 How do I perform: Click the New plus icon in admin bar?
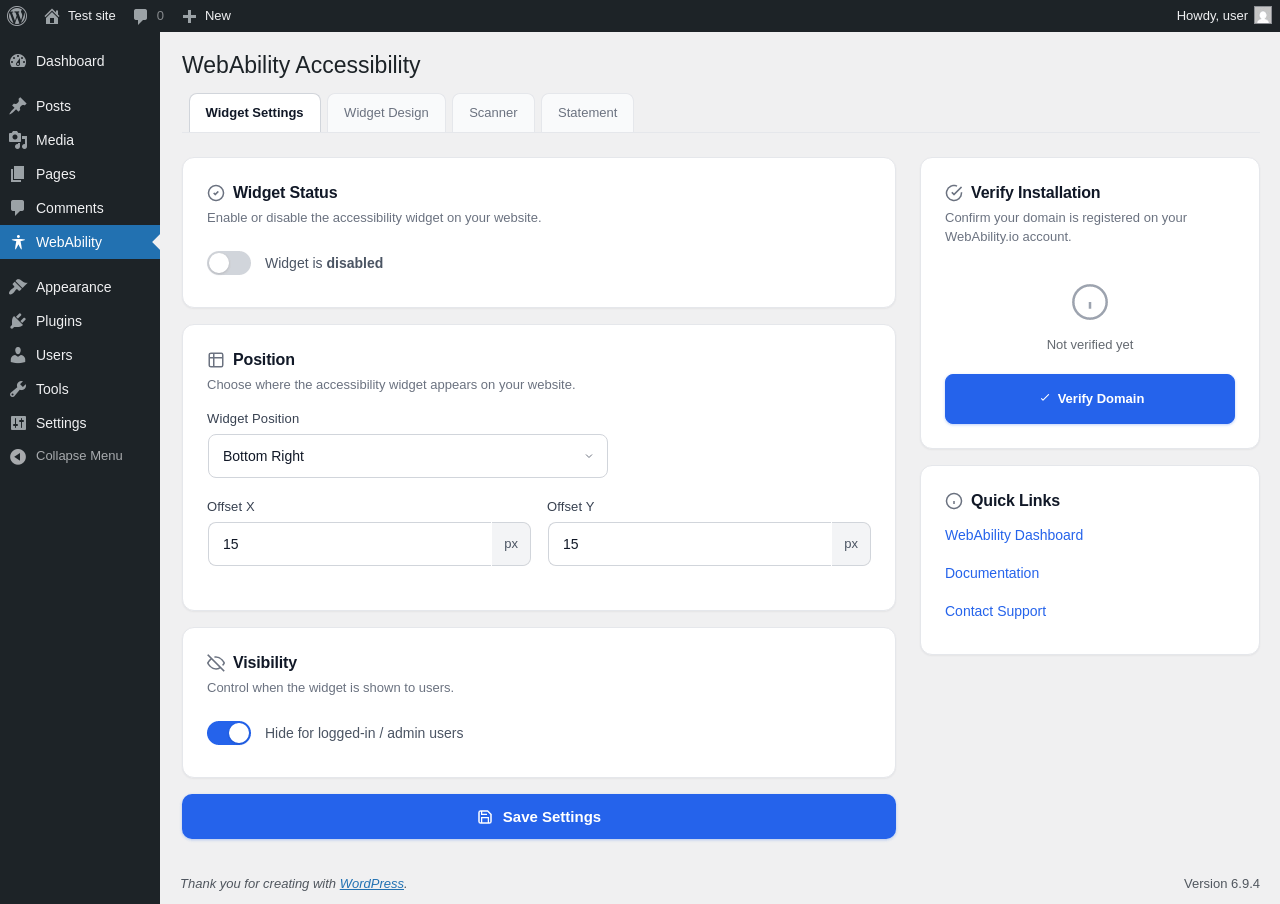(x=189, y=16)
